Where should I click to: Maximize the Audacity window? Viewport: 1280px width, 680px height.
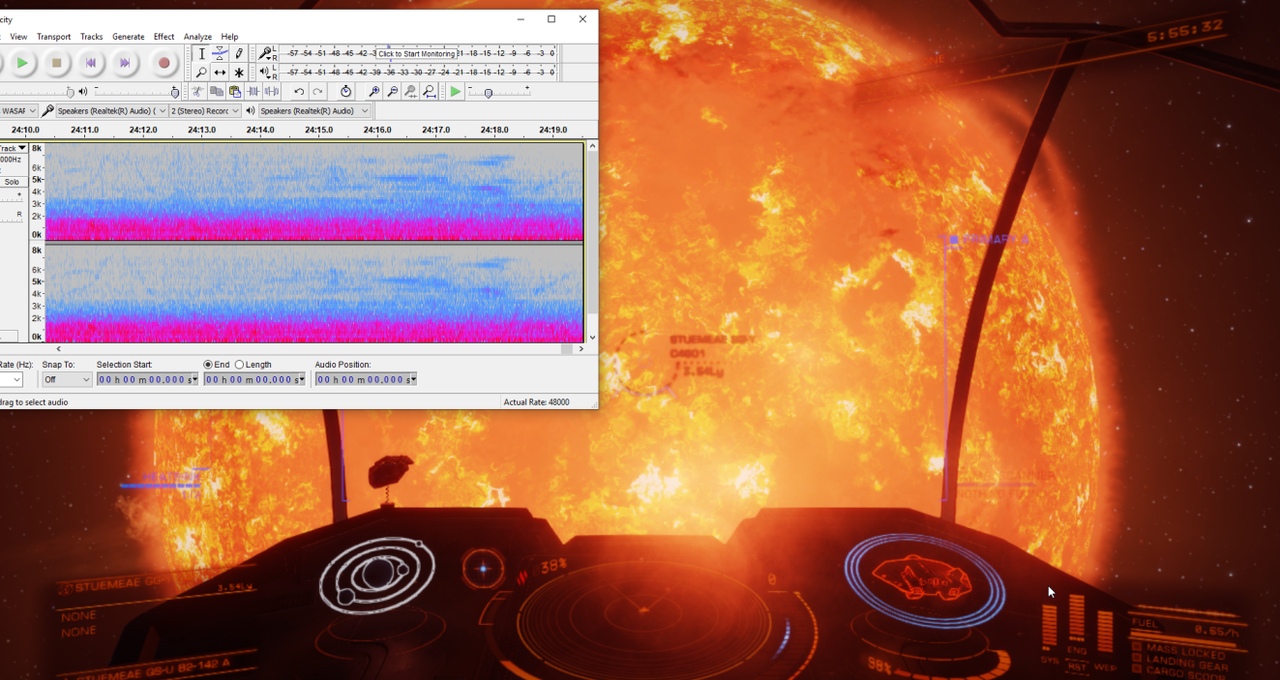pyautogui.click(x=551, y=19)
